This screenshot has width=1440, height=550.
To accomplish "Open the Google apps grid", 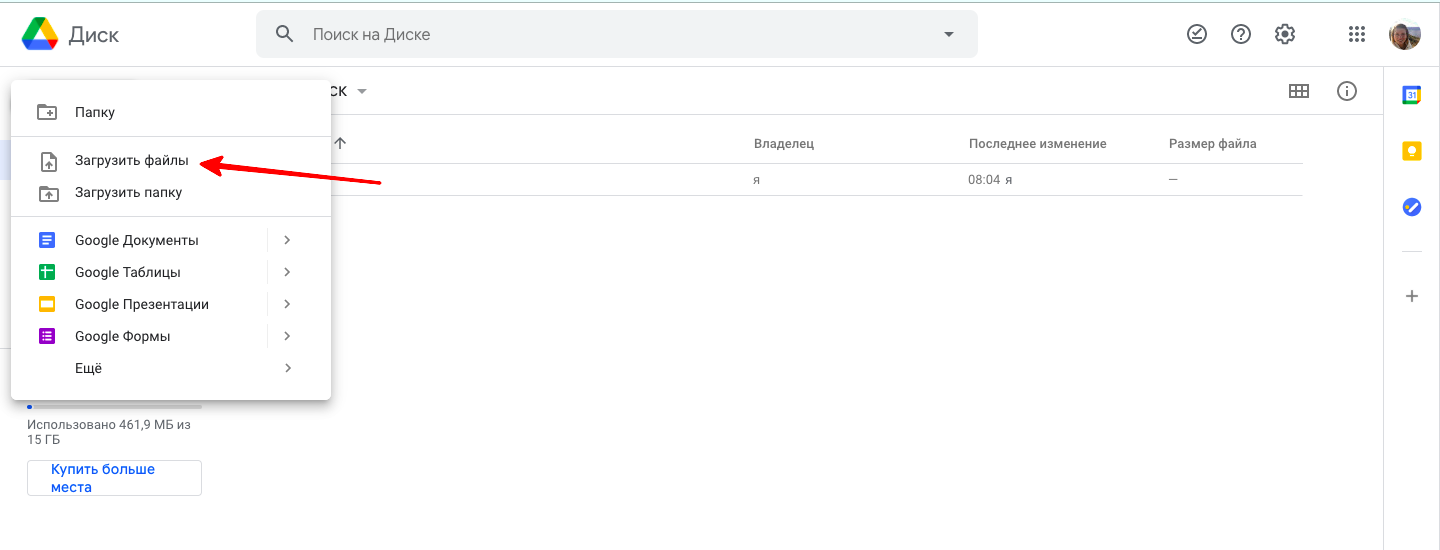I will click(x=1357, y=34).
